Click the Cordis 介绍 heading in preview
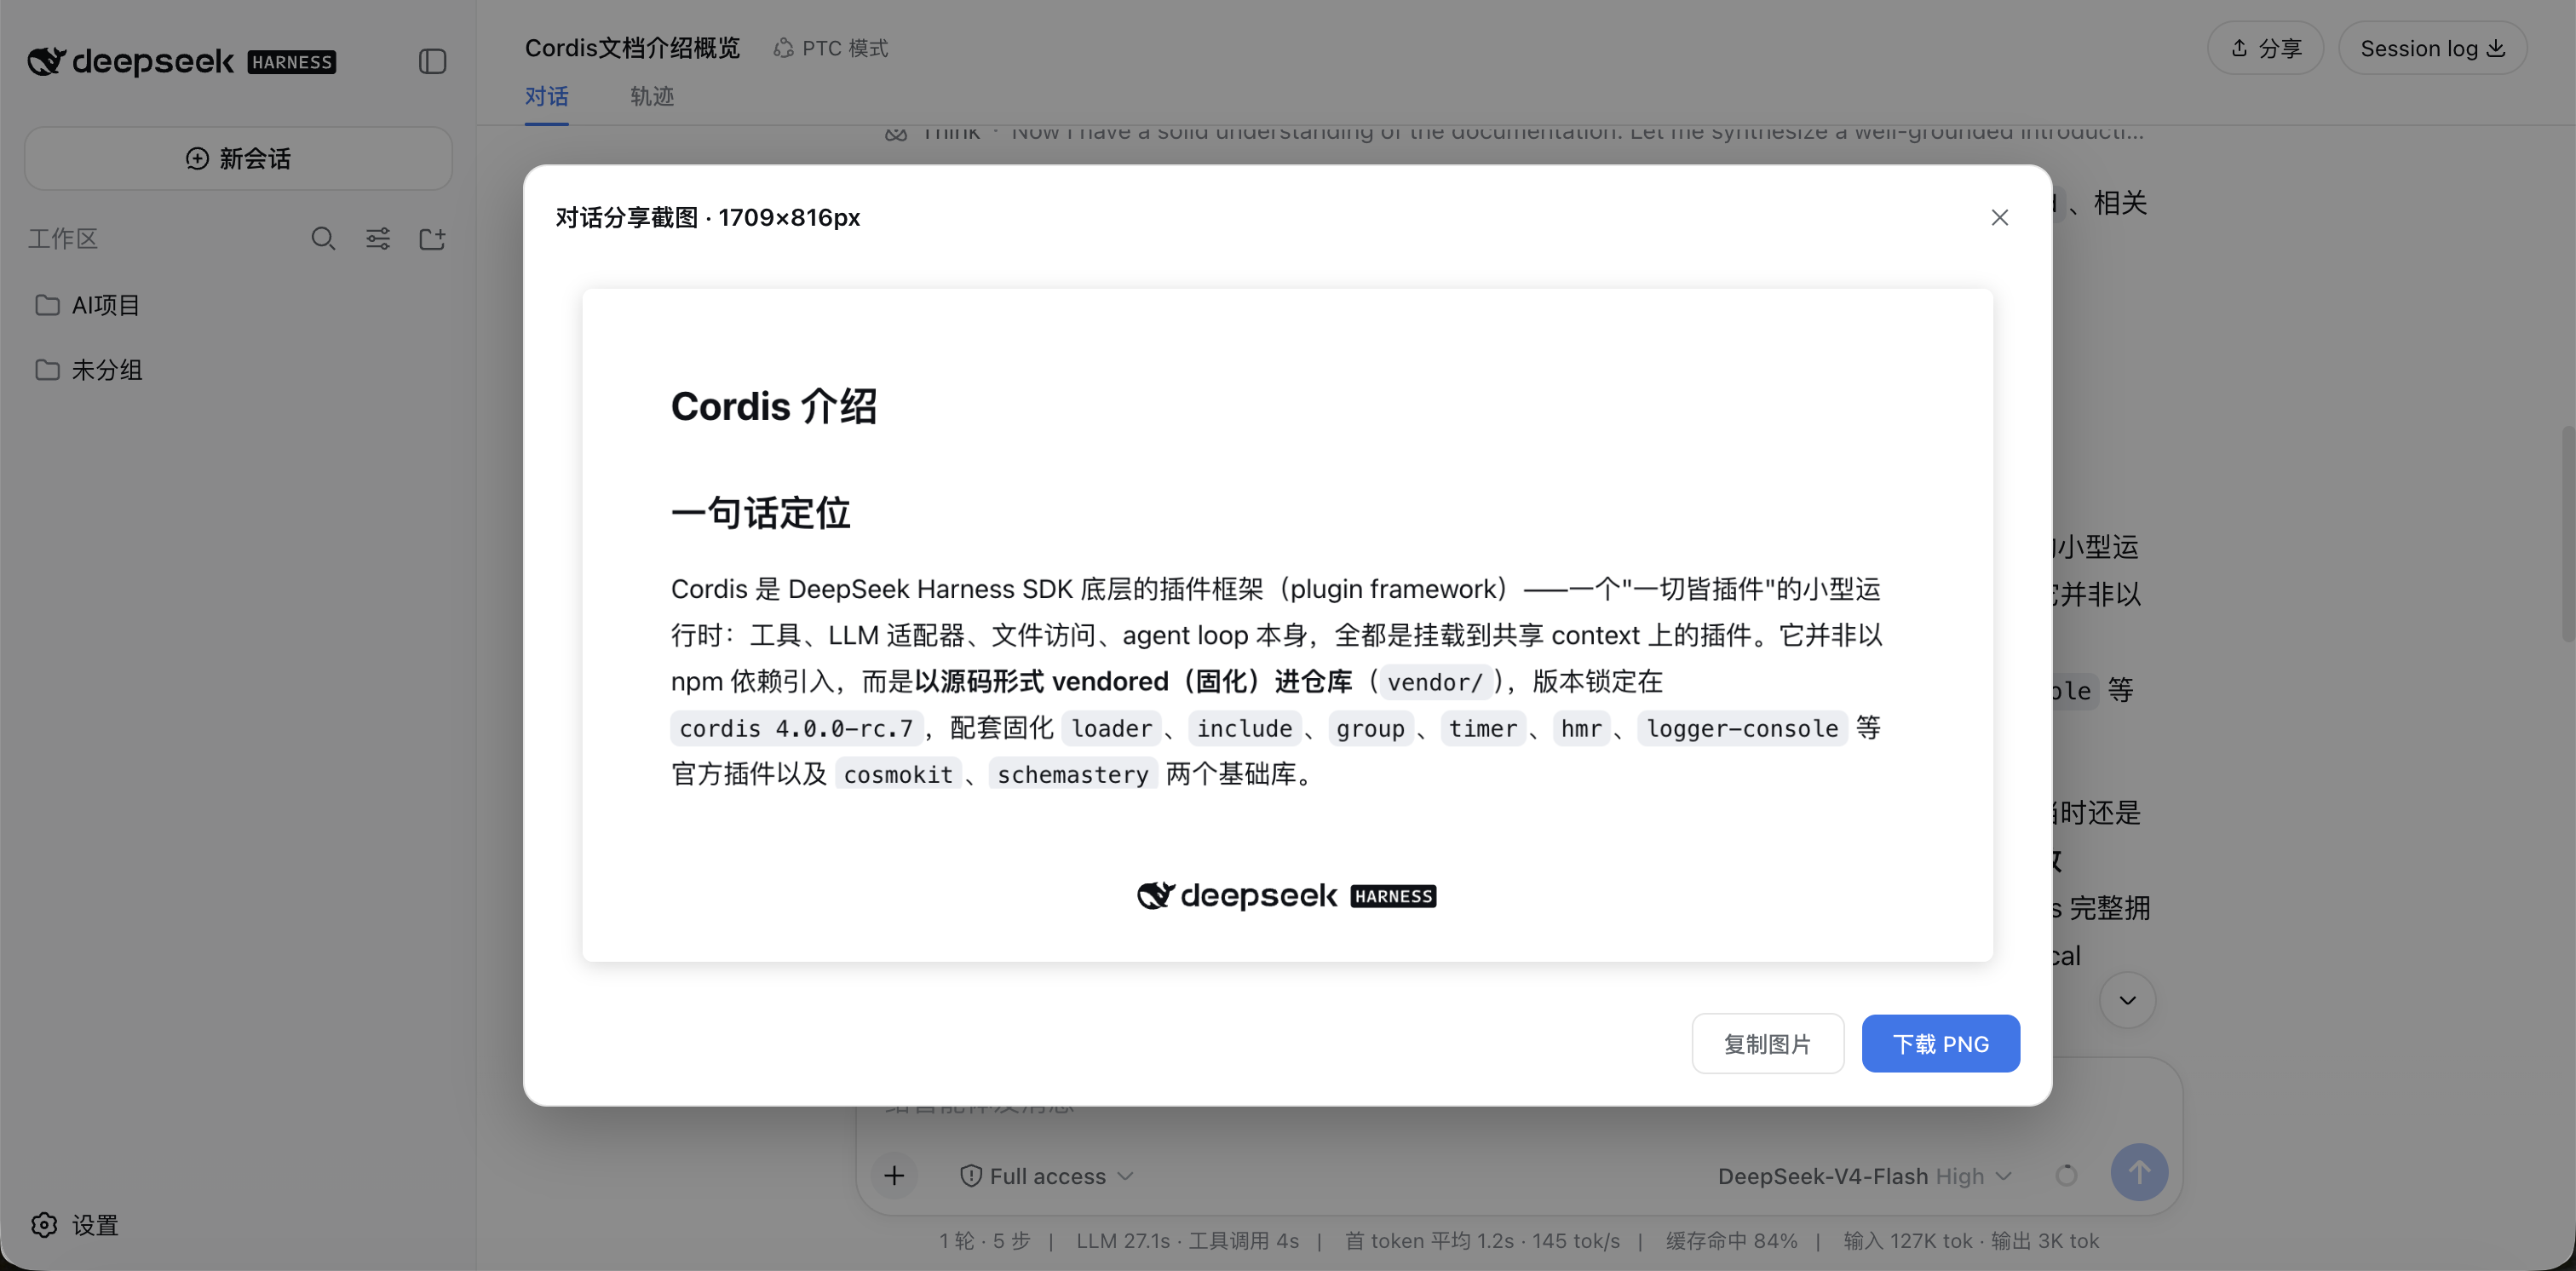Screen dimensions: 2576x1271 774,406
